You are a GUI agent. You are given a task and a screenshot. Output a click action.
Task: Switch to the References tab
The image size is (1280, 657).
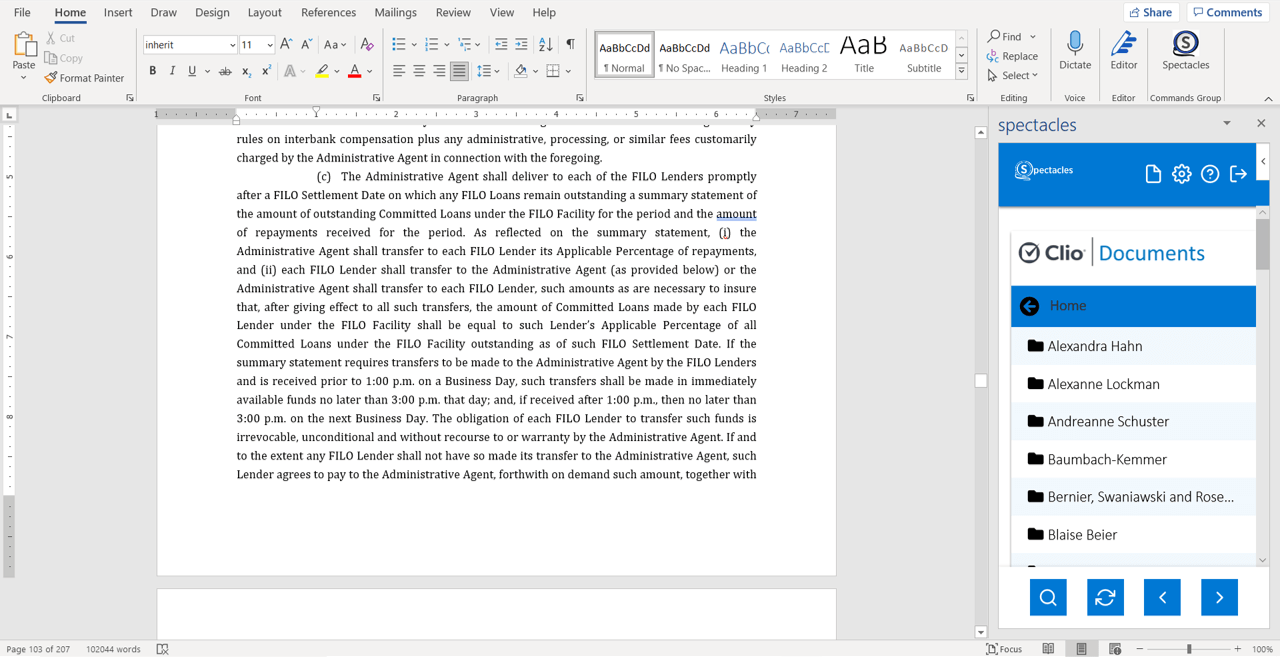[x=328, y=12]
